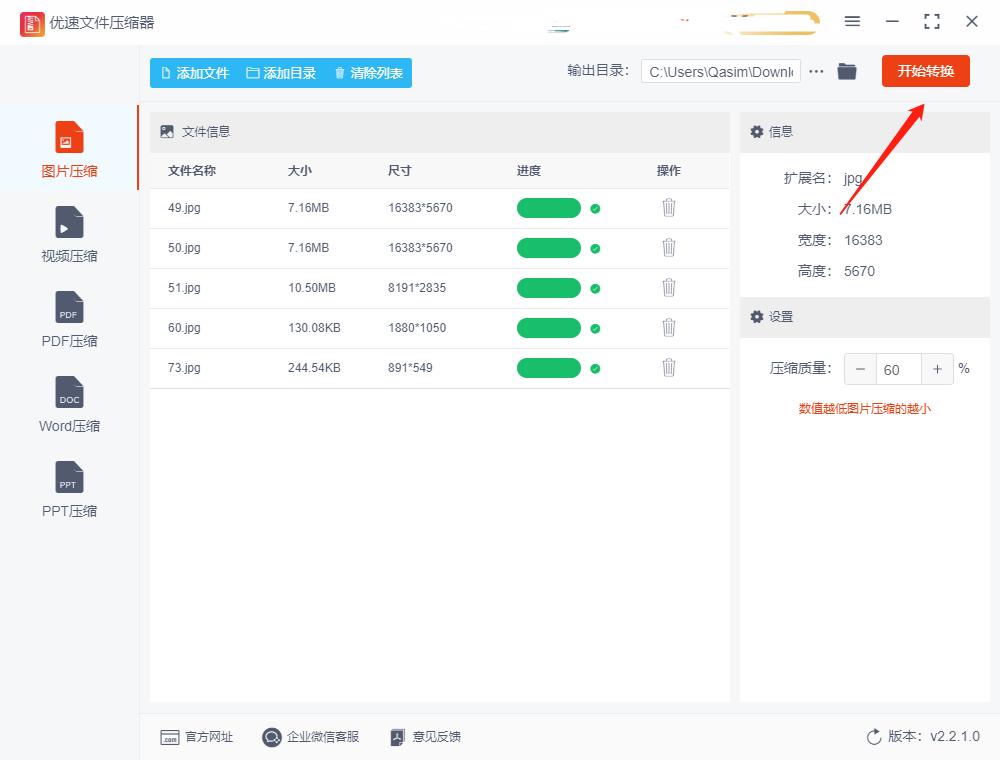1000x760 pixels.
Task: Visit the 官方网址 official website link
Action: [197, 737]
